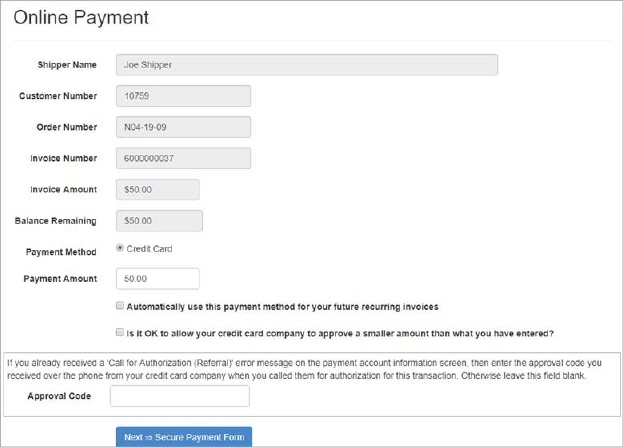Select the field showing customer number 10759
Image resolution: width=623 pixels, height=447 pixels.
[183, 96]
